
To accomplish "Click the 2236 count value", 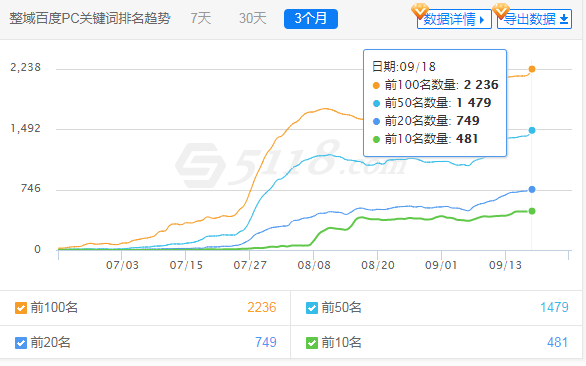I will pyautogui.click(x=262, y=308).
